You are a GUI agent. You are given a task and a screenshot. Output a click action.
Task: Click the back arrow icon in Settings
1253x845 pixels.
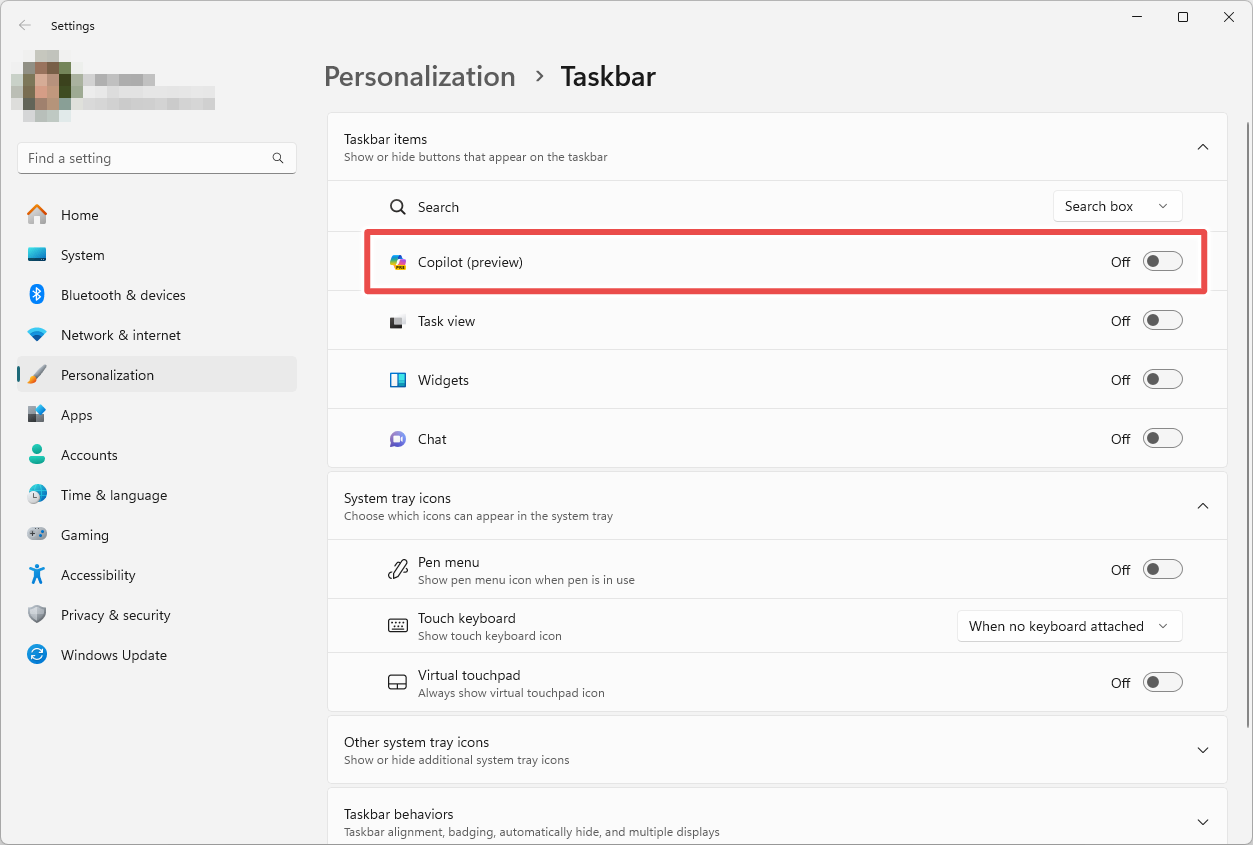(25, 26)
